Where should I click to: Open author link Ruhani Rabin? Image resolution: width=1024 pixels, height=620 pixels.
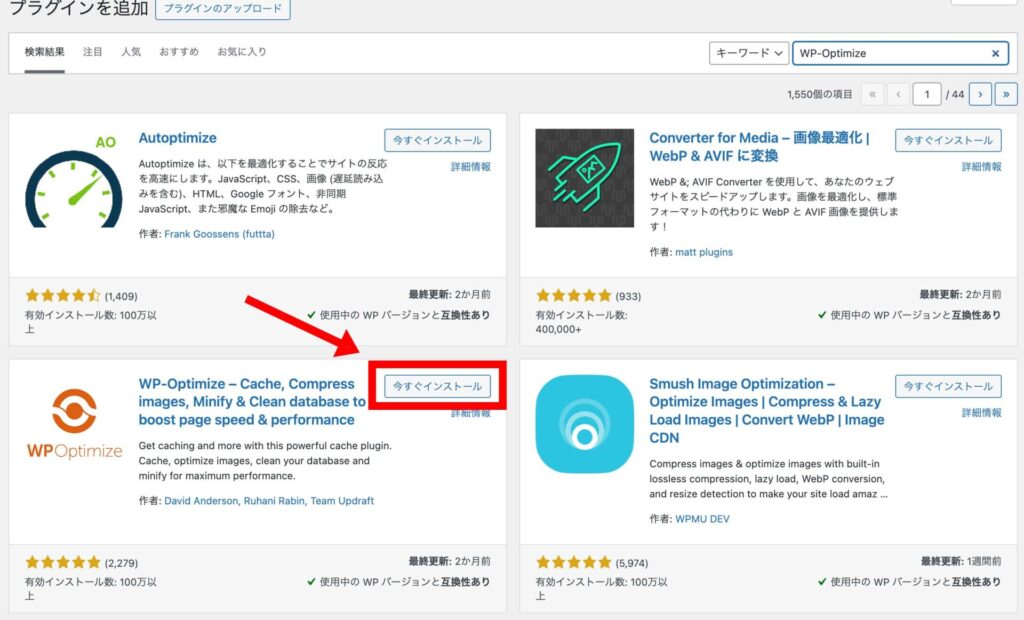pos(274,501)
